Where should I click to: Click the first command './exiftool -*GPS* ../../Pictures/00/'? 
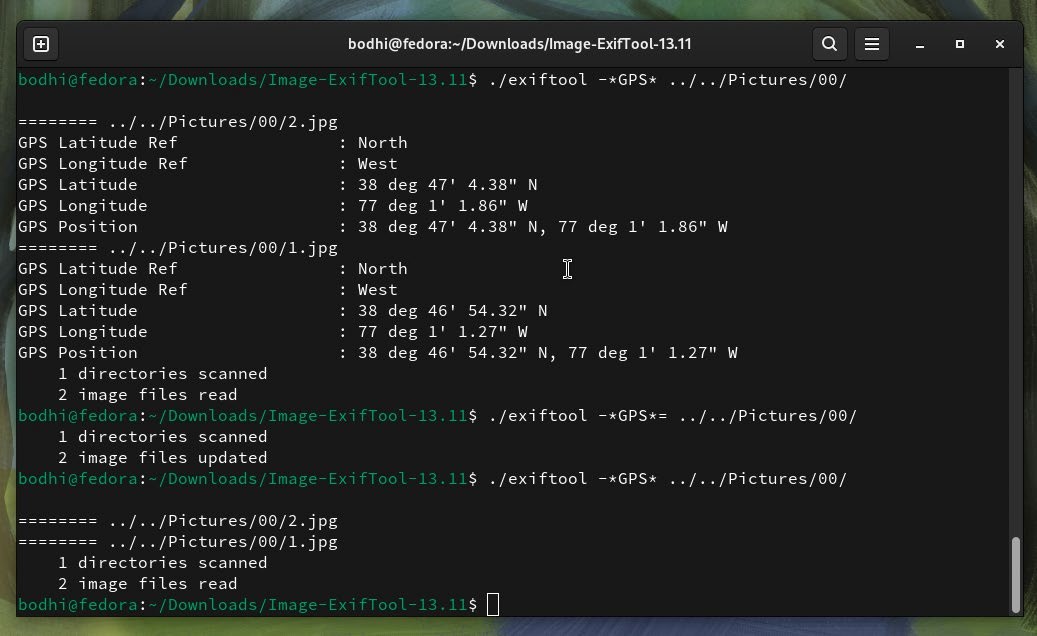tap(668, 80)
